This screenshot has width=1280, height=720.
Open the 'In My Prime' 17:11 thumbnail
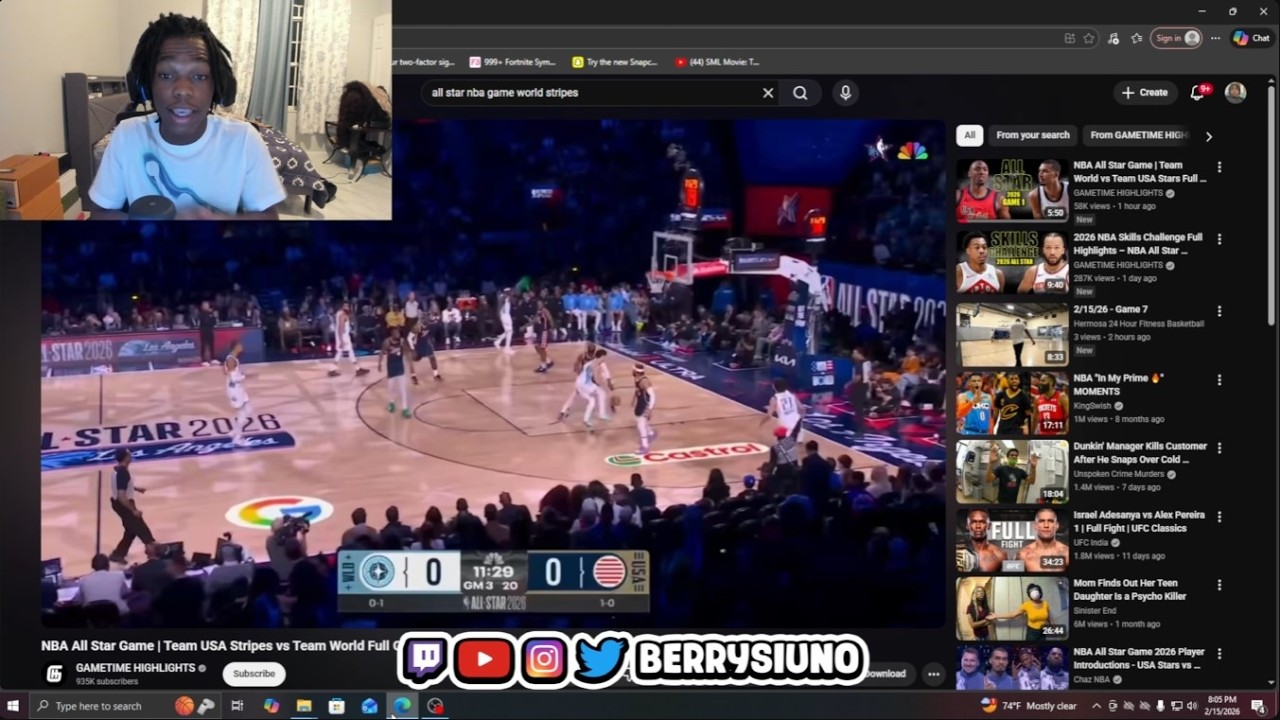(1012, 403)
